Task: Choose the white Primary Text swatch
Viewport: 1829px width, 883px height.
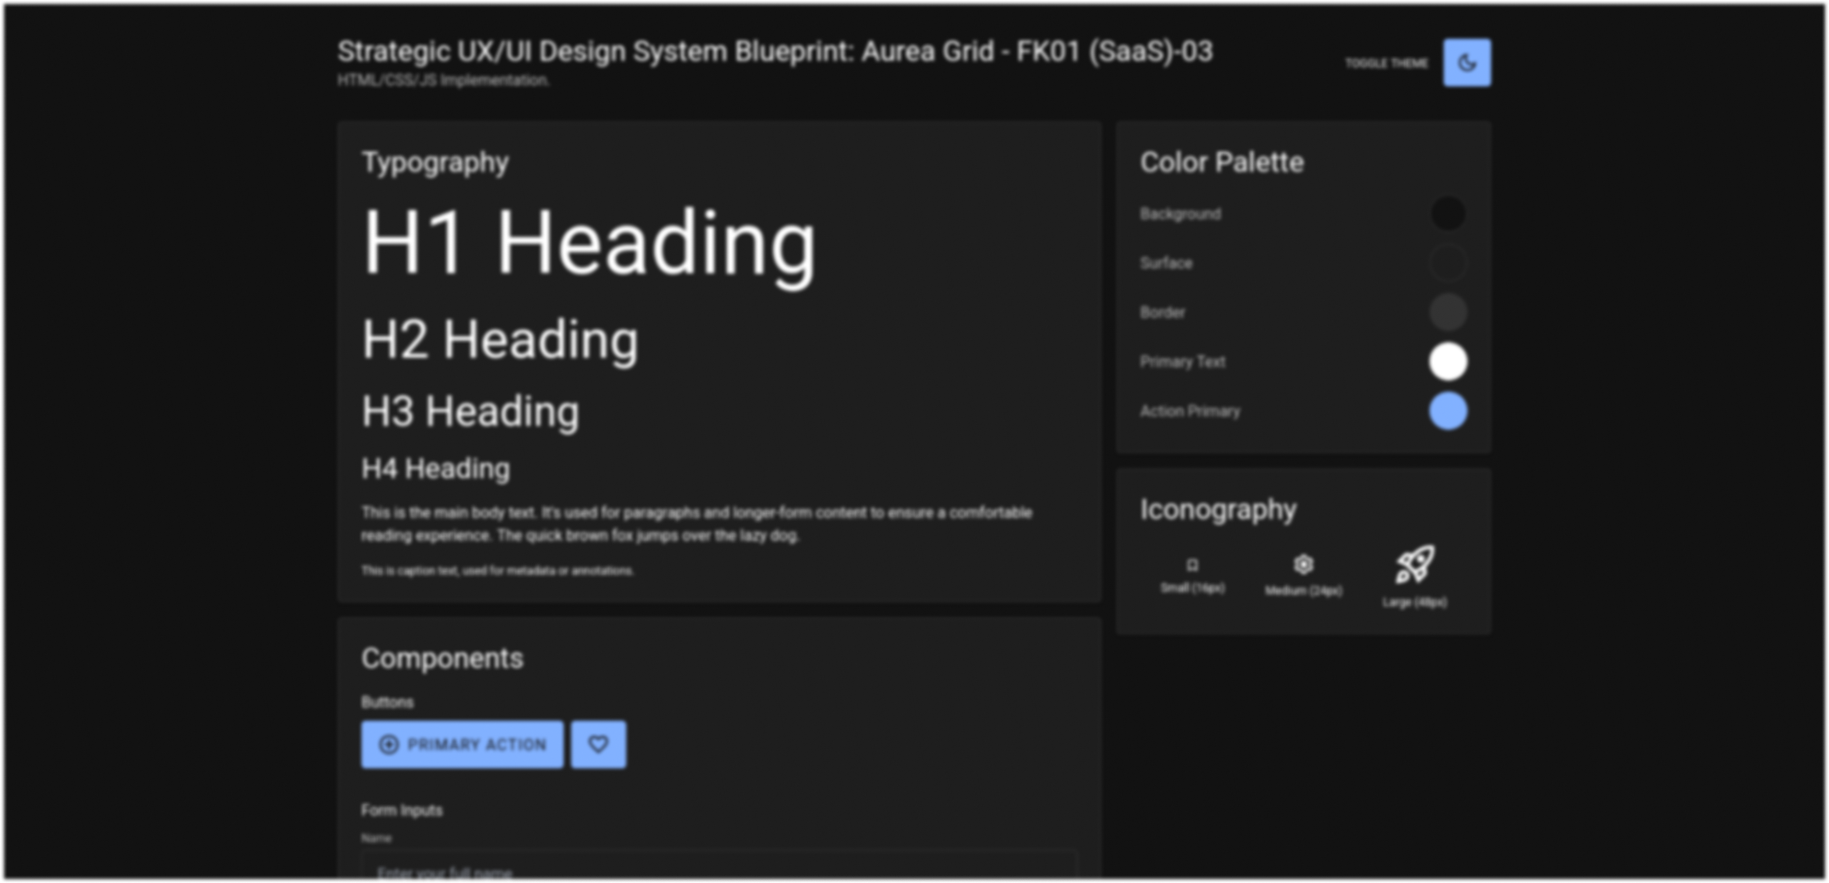Action: click(1447, 362)
